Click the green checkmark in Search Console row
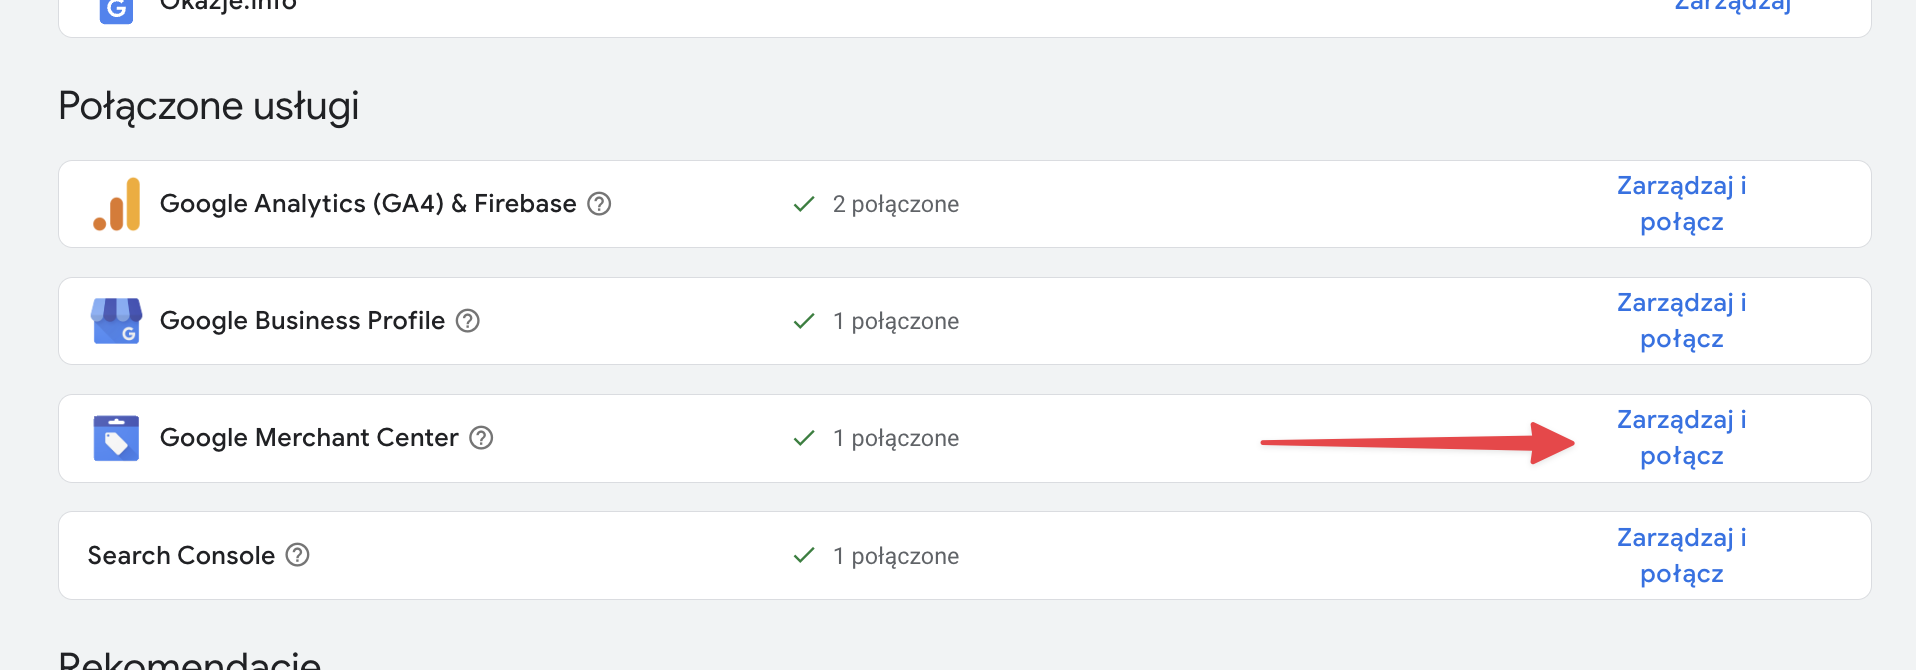1916x670 pixels. click(804, 555)
